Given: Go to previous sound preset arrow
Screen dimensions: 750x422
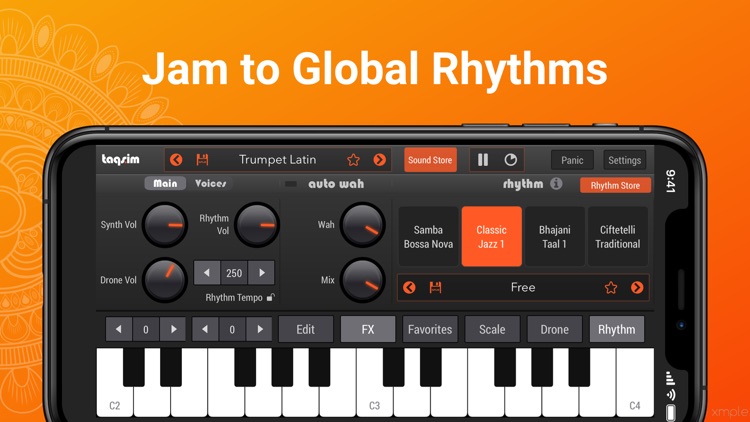Looking at the screenshot, I should point(176,160).
